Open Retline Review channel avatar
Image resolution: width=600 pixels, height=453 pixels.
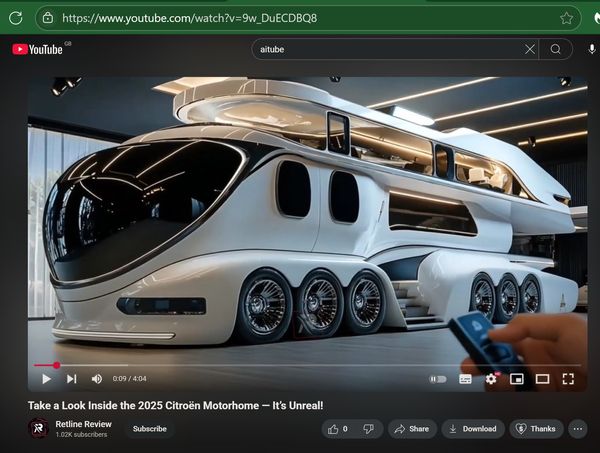[39, 429]
